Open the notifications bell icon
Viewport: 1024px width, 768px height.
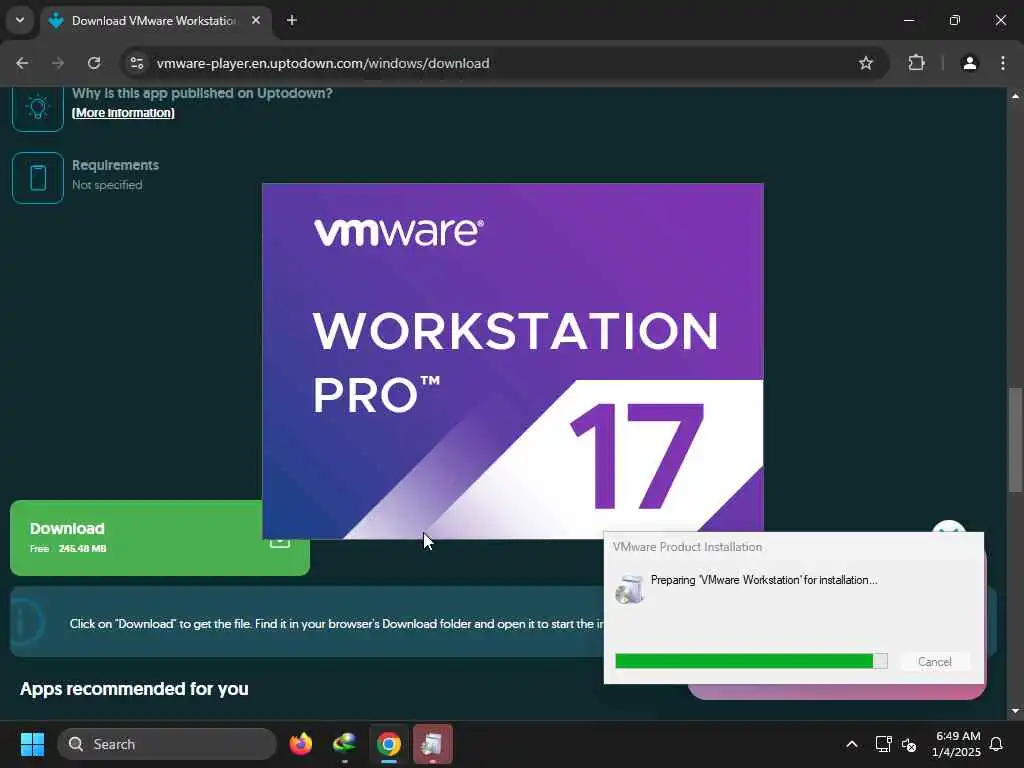point(996,744)
